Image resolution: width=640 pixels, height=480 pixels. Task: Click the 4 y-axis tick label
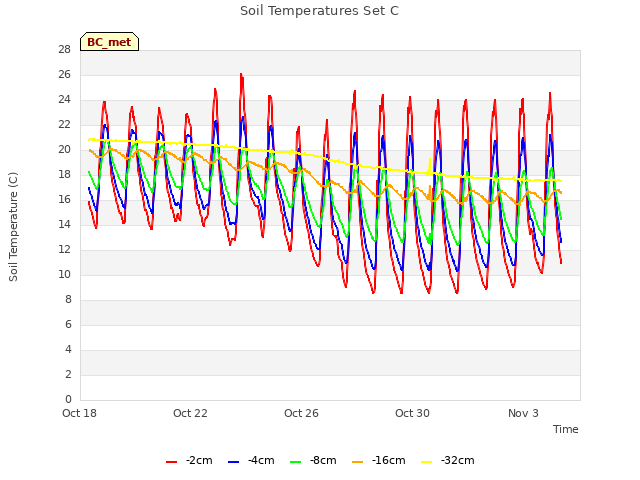[68, 349]
